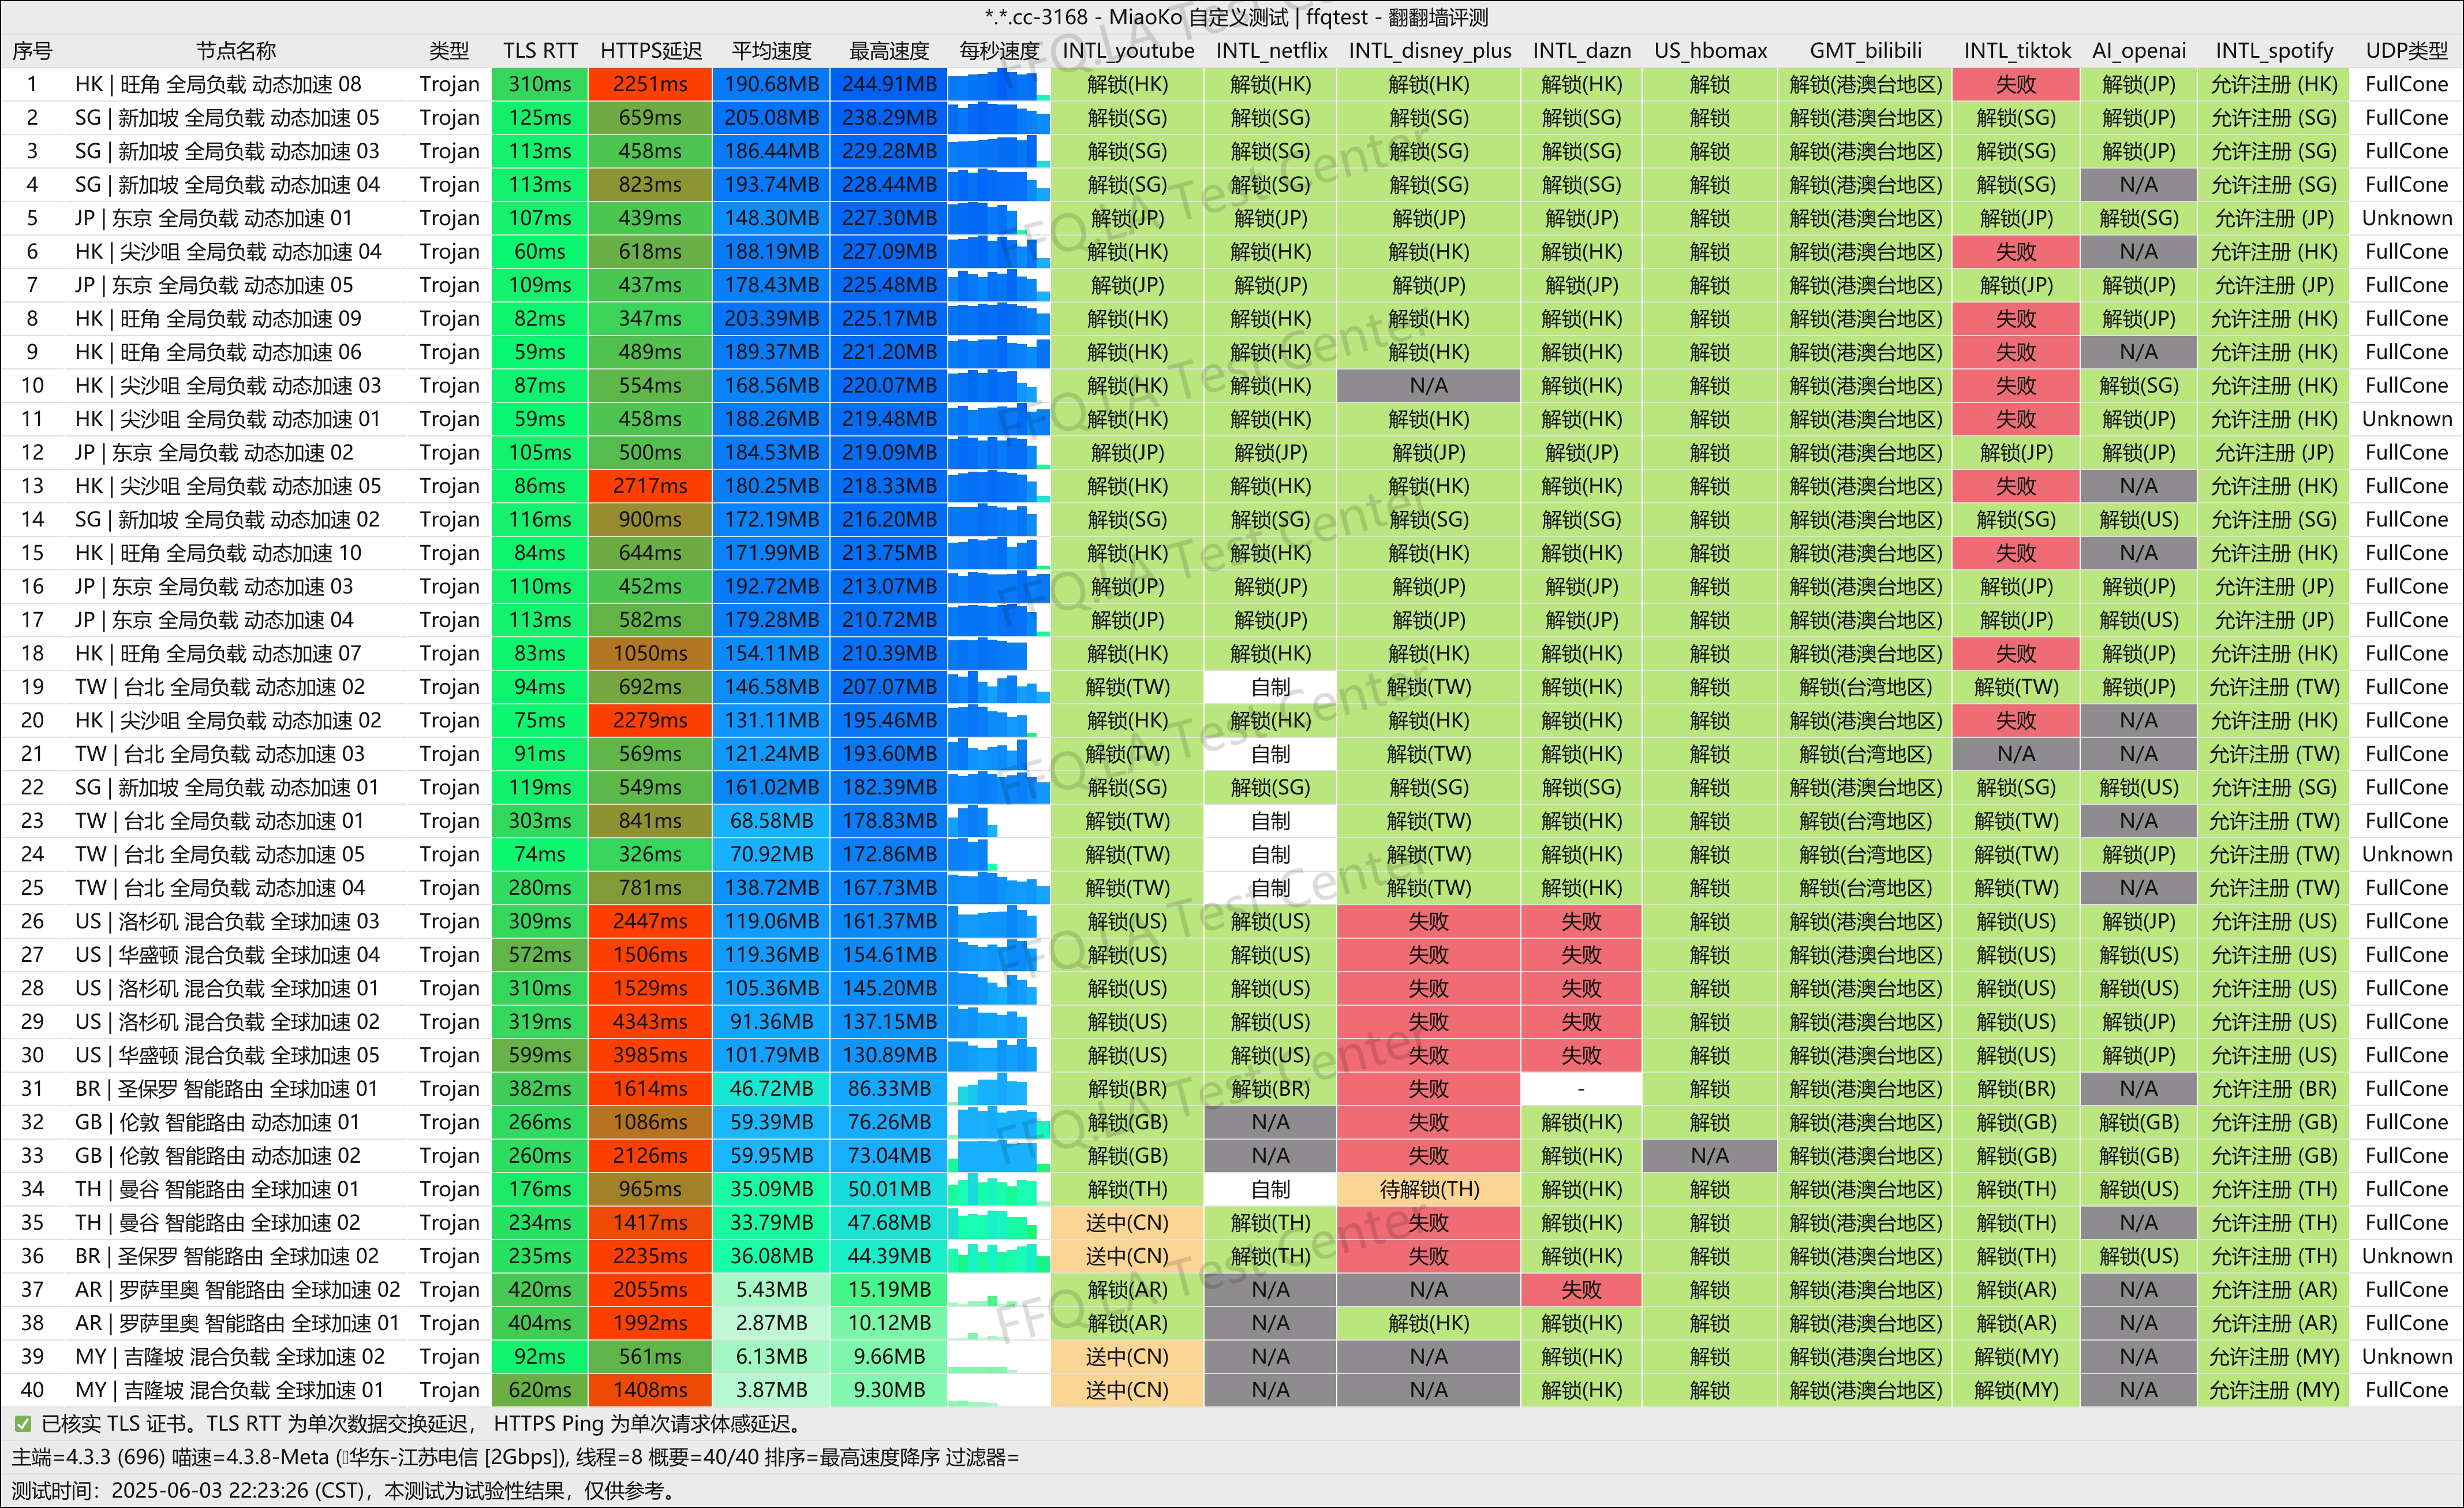Viewport: 2464px width, 1508px height.
Task: Click the HTTPS延迟 column header
Action: (650, 51)
